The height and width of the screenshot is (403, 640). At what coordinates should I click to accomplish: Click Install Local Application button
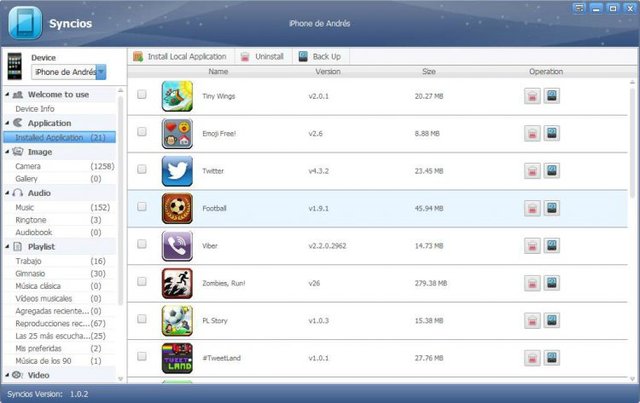pyautogui.click(x=180, y=57)
